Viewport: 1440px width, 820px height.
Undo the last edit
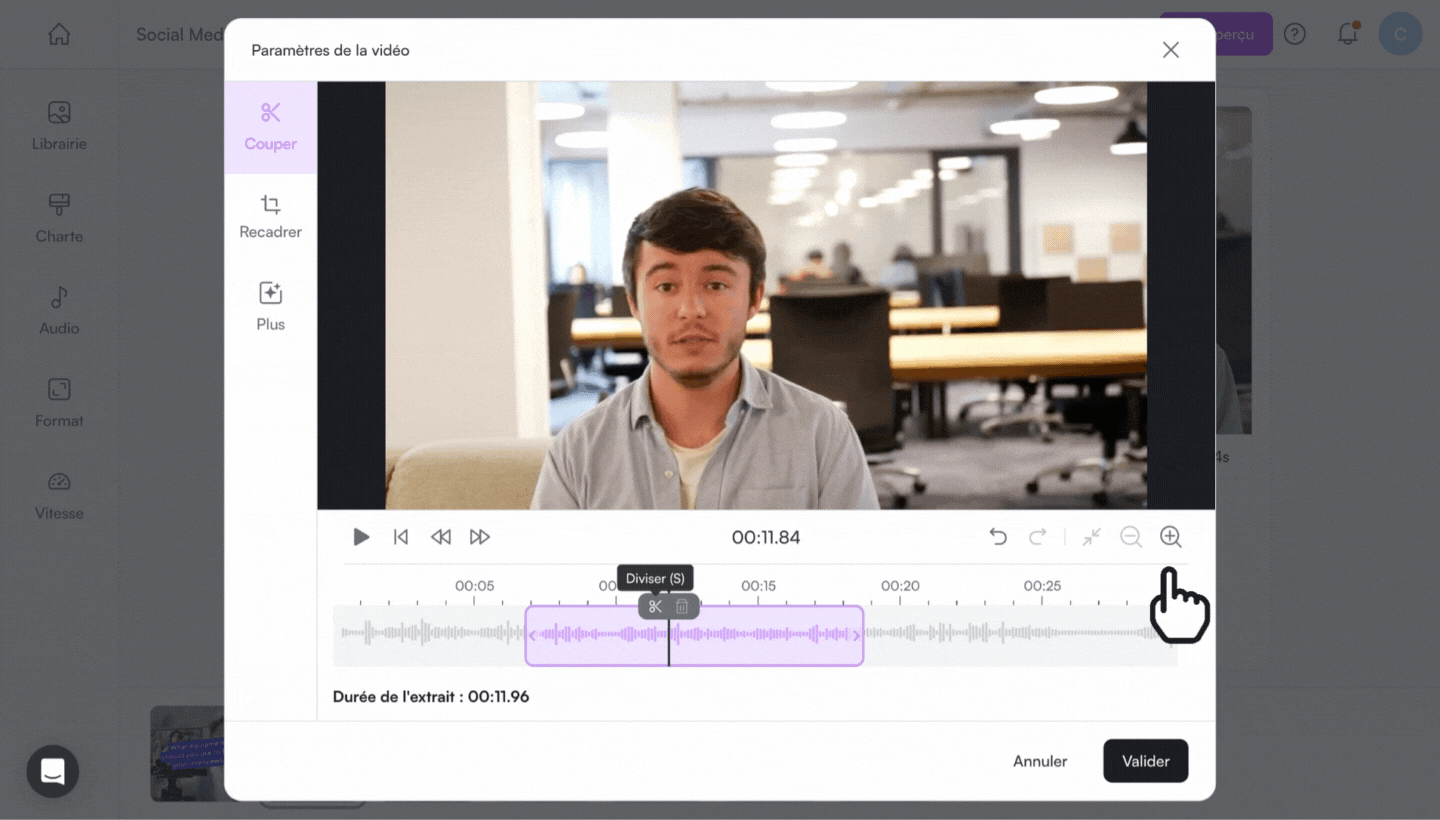pyautogui.click(x=998, y=537)
